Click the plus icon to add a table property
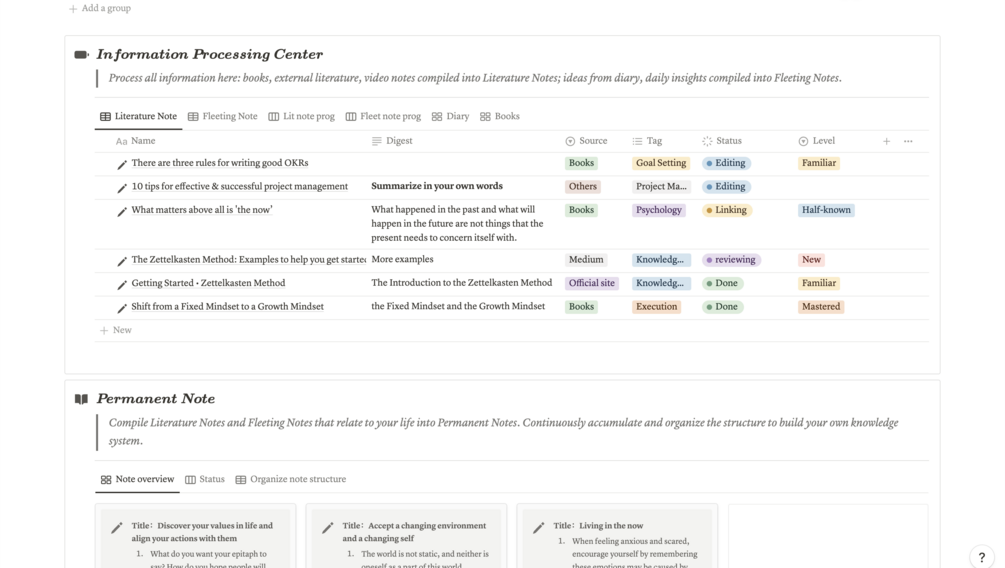The image size is (1005, 568). coord(886,141)
